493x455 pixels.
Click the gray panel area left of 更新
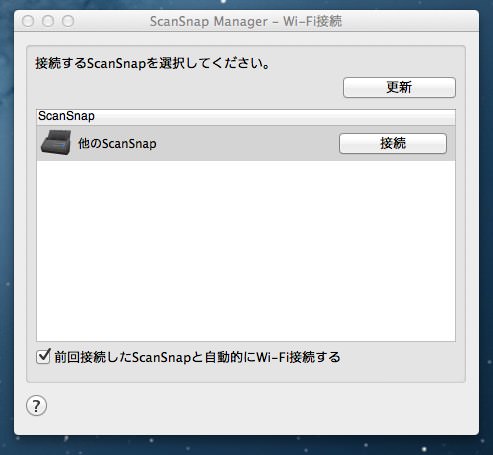click(x=187, y=87)
